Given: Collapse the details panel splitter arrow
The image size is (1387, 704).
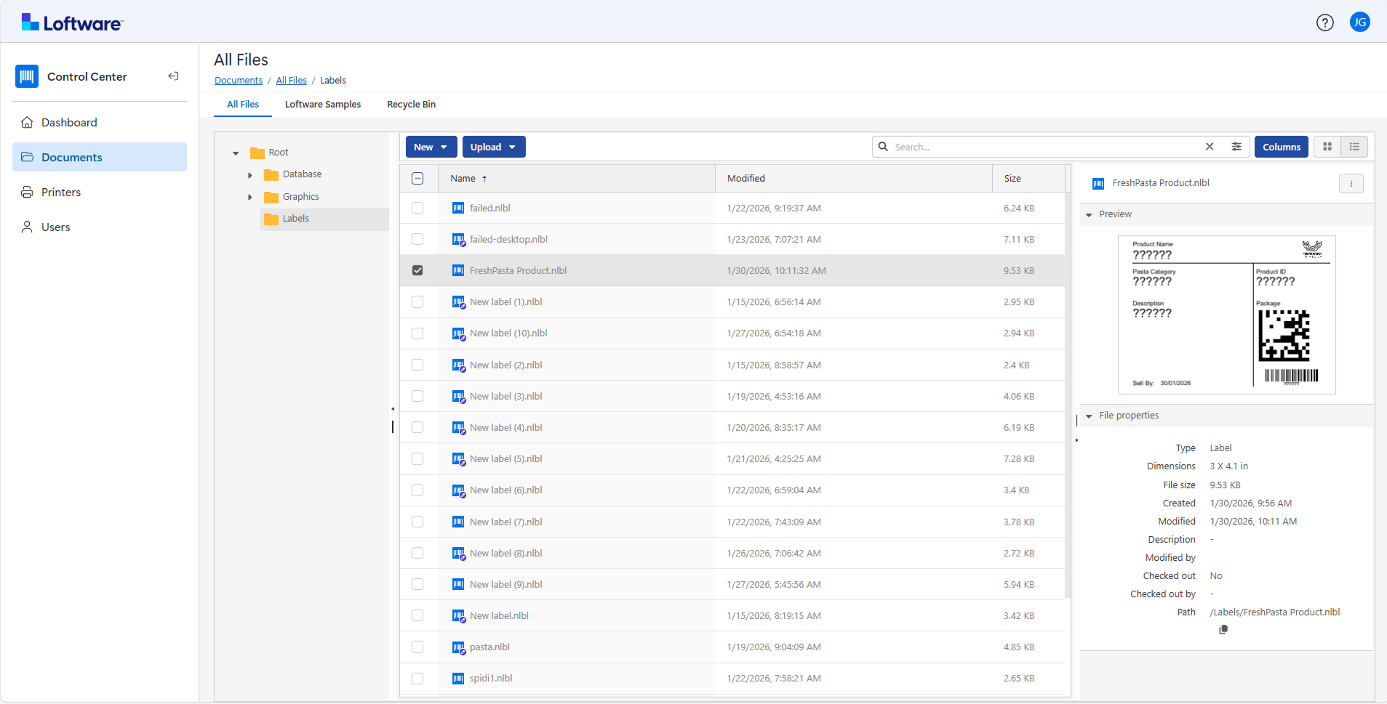Looking at the screenshot, I should click(x=1076, y=440).
